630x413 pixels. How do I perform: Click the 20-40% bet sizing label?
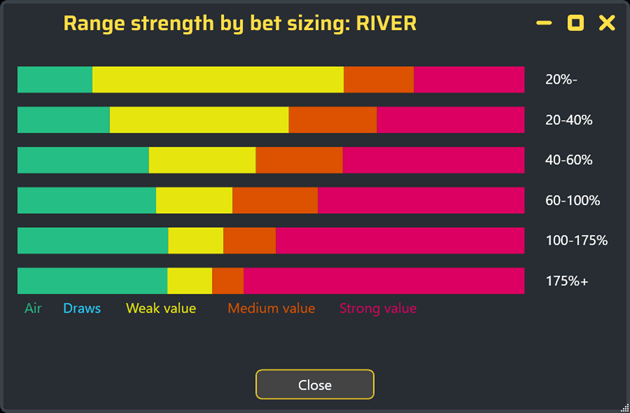569,120
